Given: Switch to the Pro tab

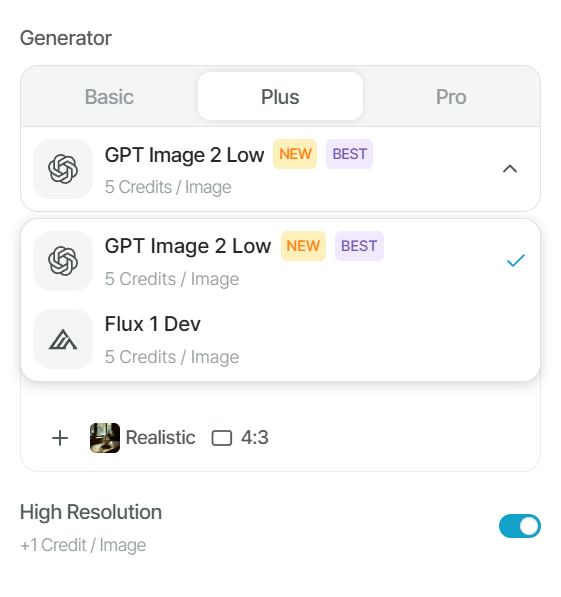Looking at the screenshot, I should coord(451,97).
